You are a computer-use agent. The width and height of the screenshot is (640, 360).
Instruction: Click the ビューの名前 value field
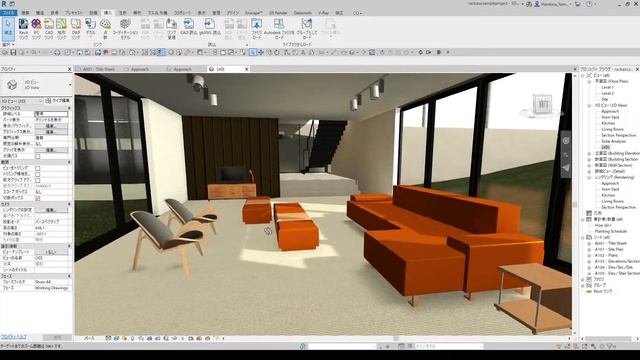point(51,258)
